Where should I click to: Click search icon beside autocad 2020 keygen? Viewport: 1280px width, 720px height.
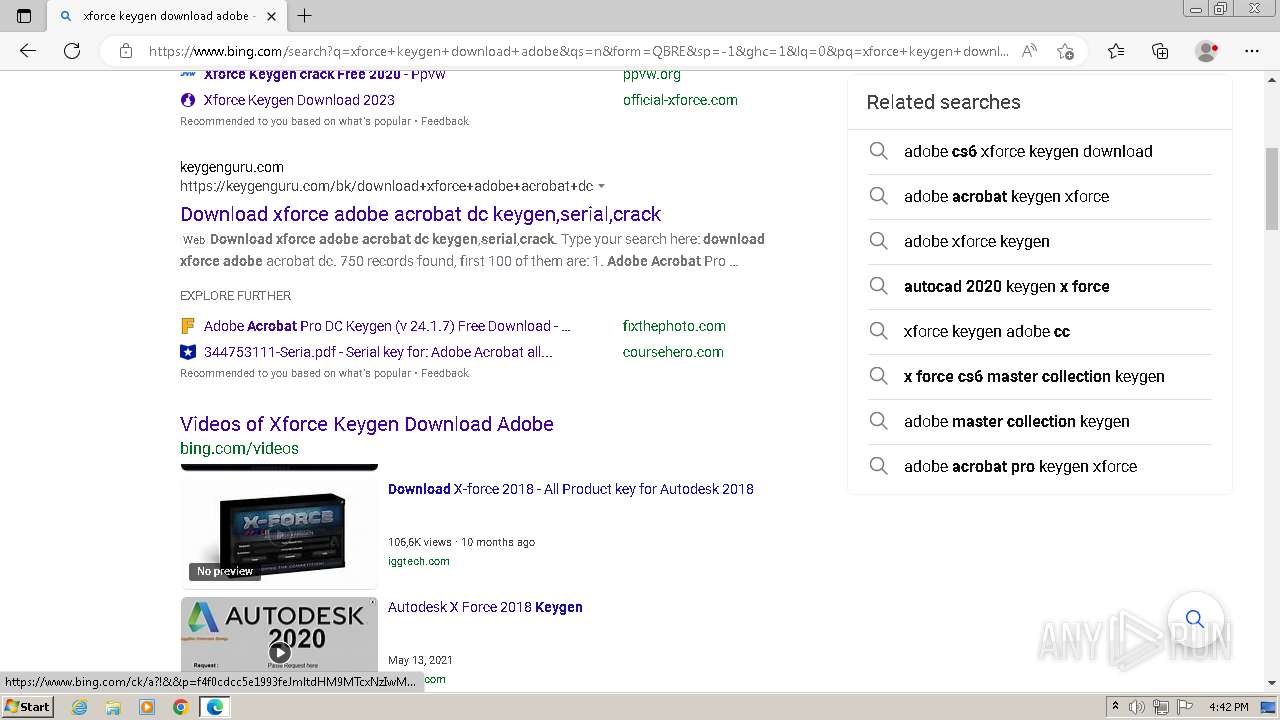(878, 286)
